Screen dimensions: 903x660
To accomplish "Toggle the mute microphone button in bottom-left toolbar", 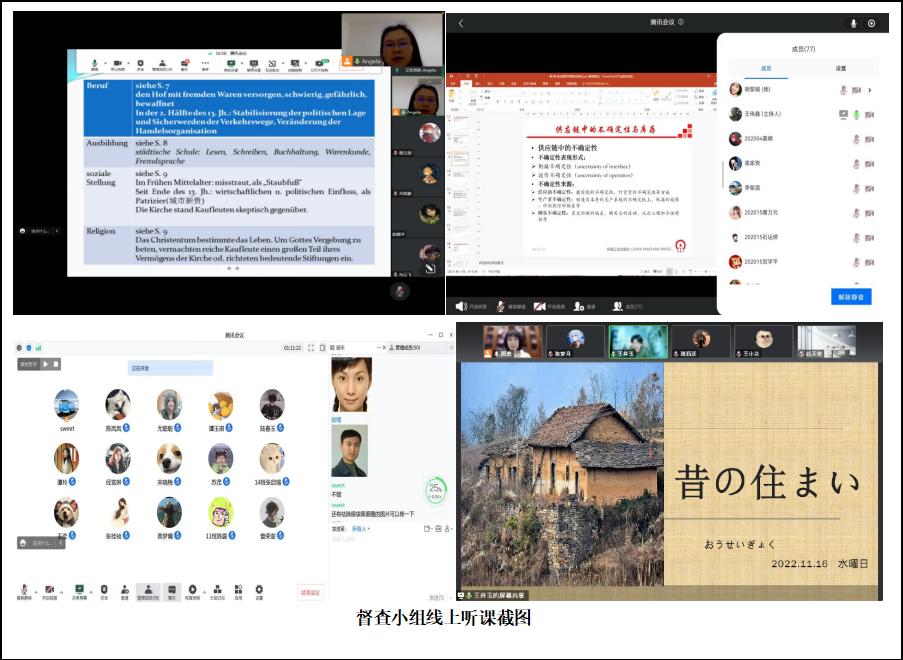I will [22, 589].
